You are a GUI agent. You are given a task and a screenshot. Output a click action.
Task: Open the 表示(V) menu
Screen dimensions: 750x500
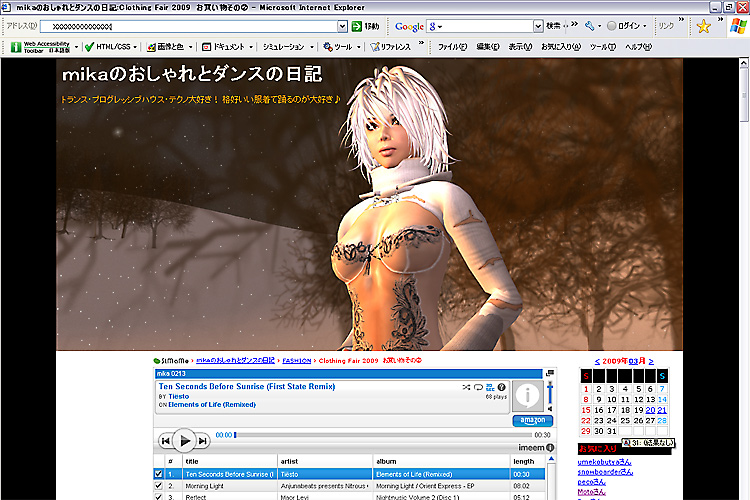coord(520,47)
